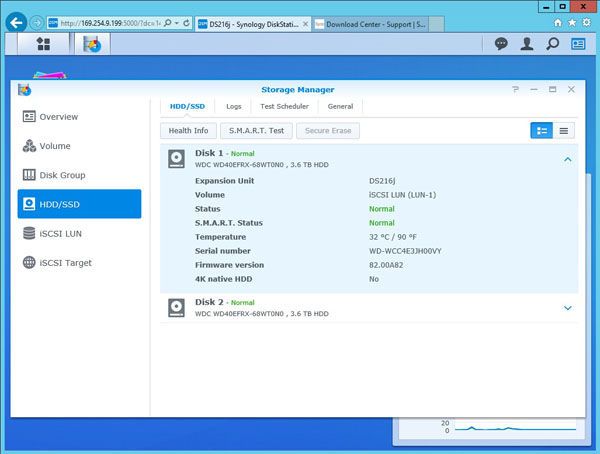Open the DSM main menu grid icon
Screen dimensions: 600x454
(43, 44)
